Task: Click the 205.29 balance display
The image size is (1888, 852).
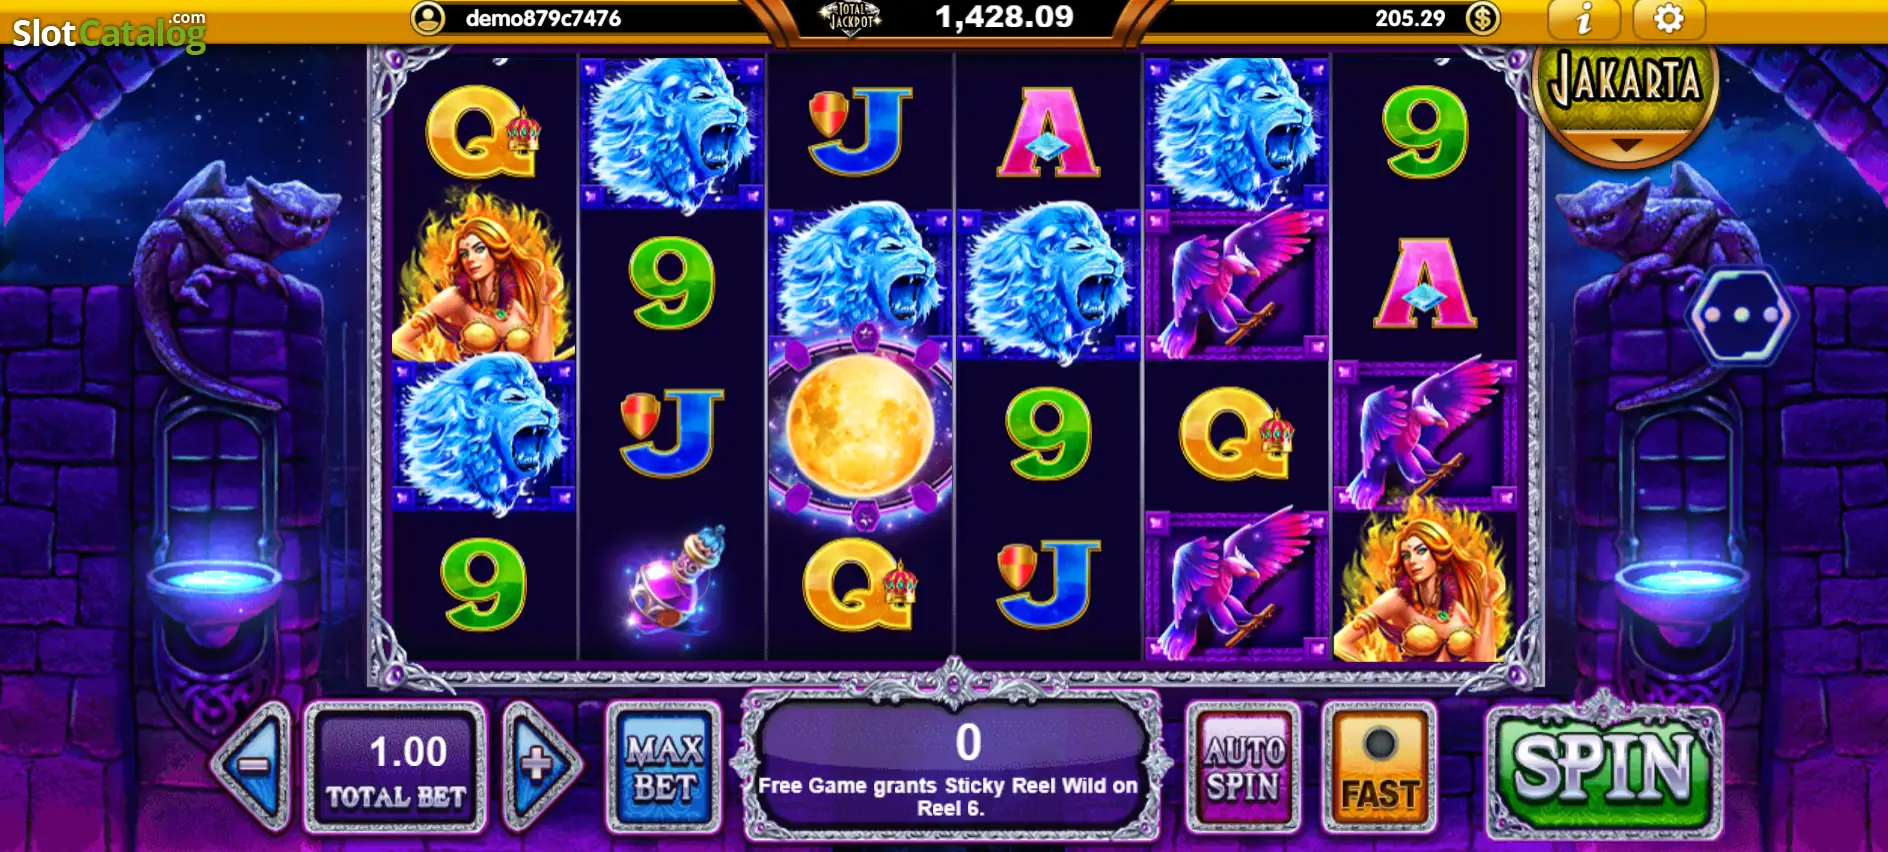Action: click(x=1410, y=18)
